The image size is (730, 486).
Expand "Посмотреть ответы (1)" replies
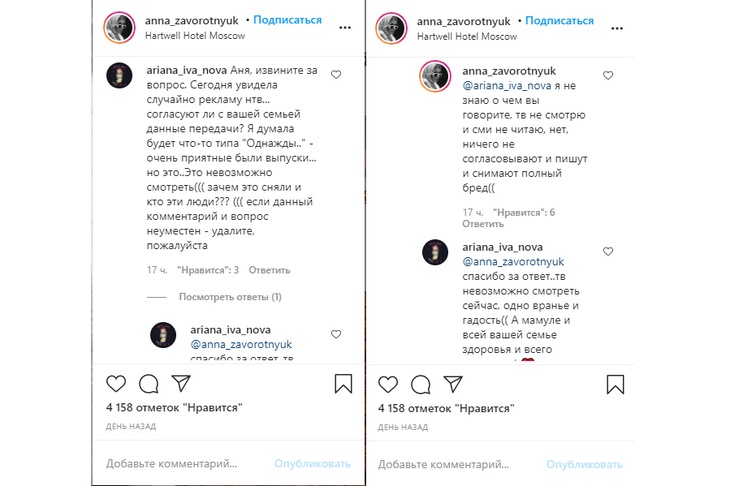[x=230, y=297]
